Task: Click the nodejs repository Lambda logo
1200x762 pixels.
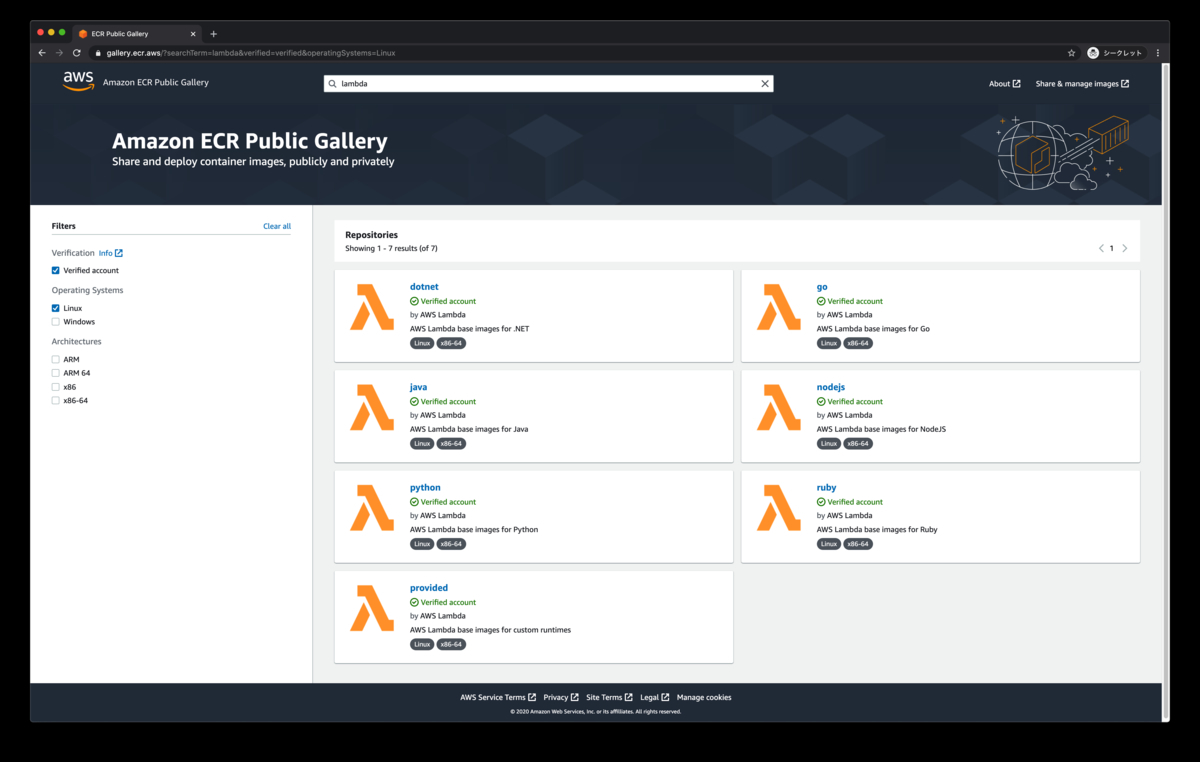Action: [x=779, y=407]
